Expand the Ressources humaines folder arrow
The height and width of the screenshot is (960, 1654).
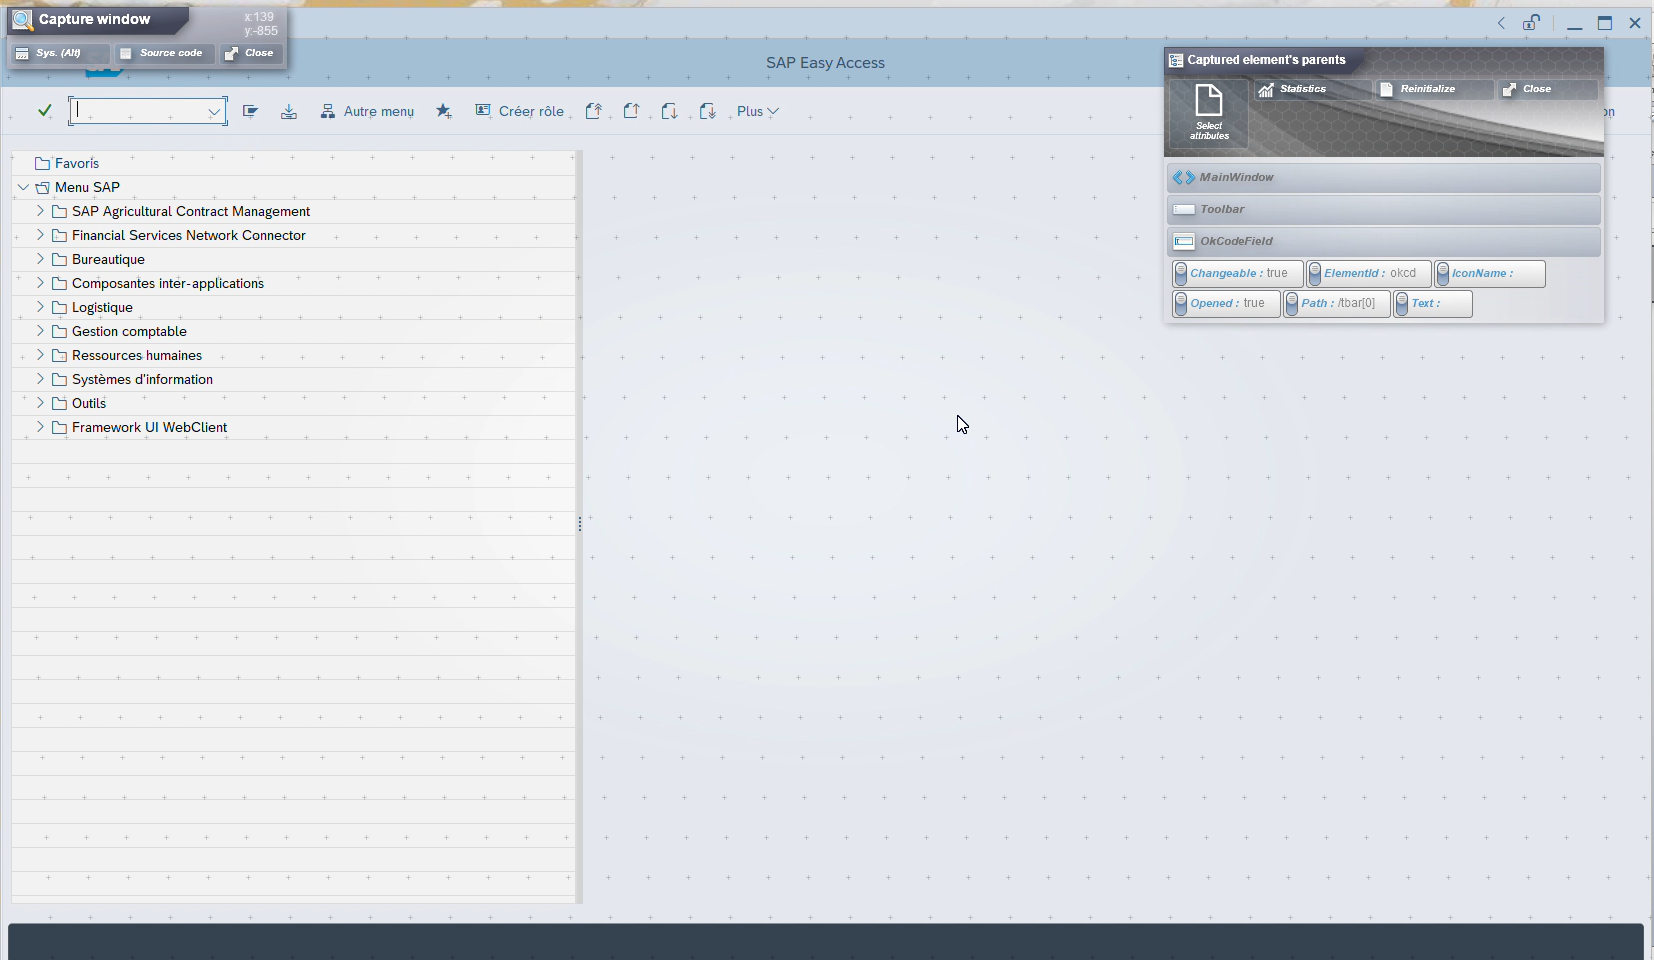(x=40, y=355)
